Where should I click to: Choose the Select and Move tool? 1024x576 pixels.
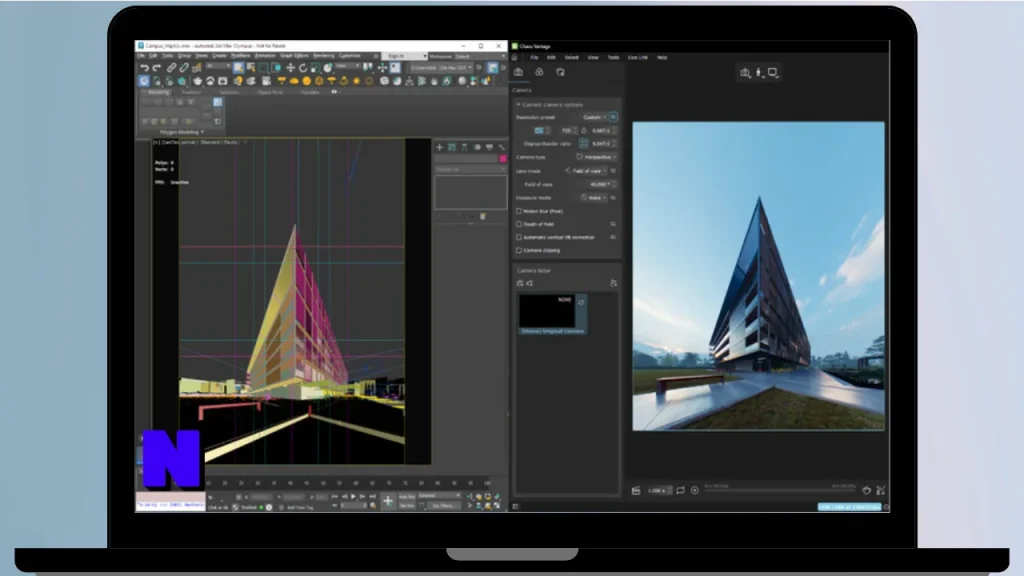(291, 68)
